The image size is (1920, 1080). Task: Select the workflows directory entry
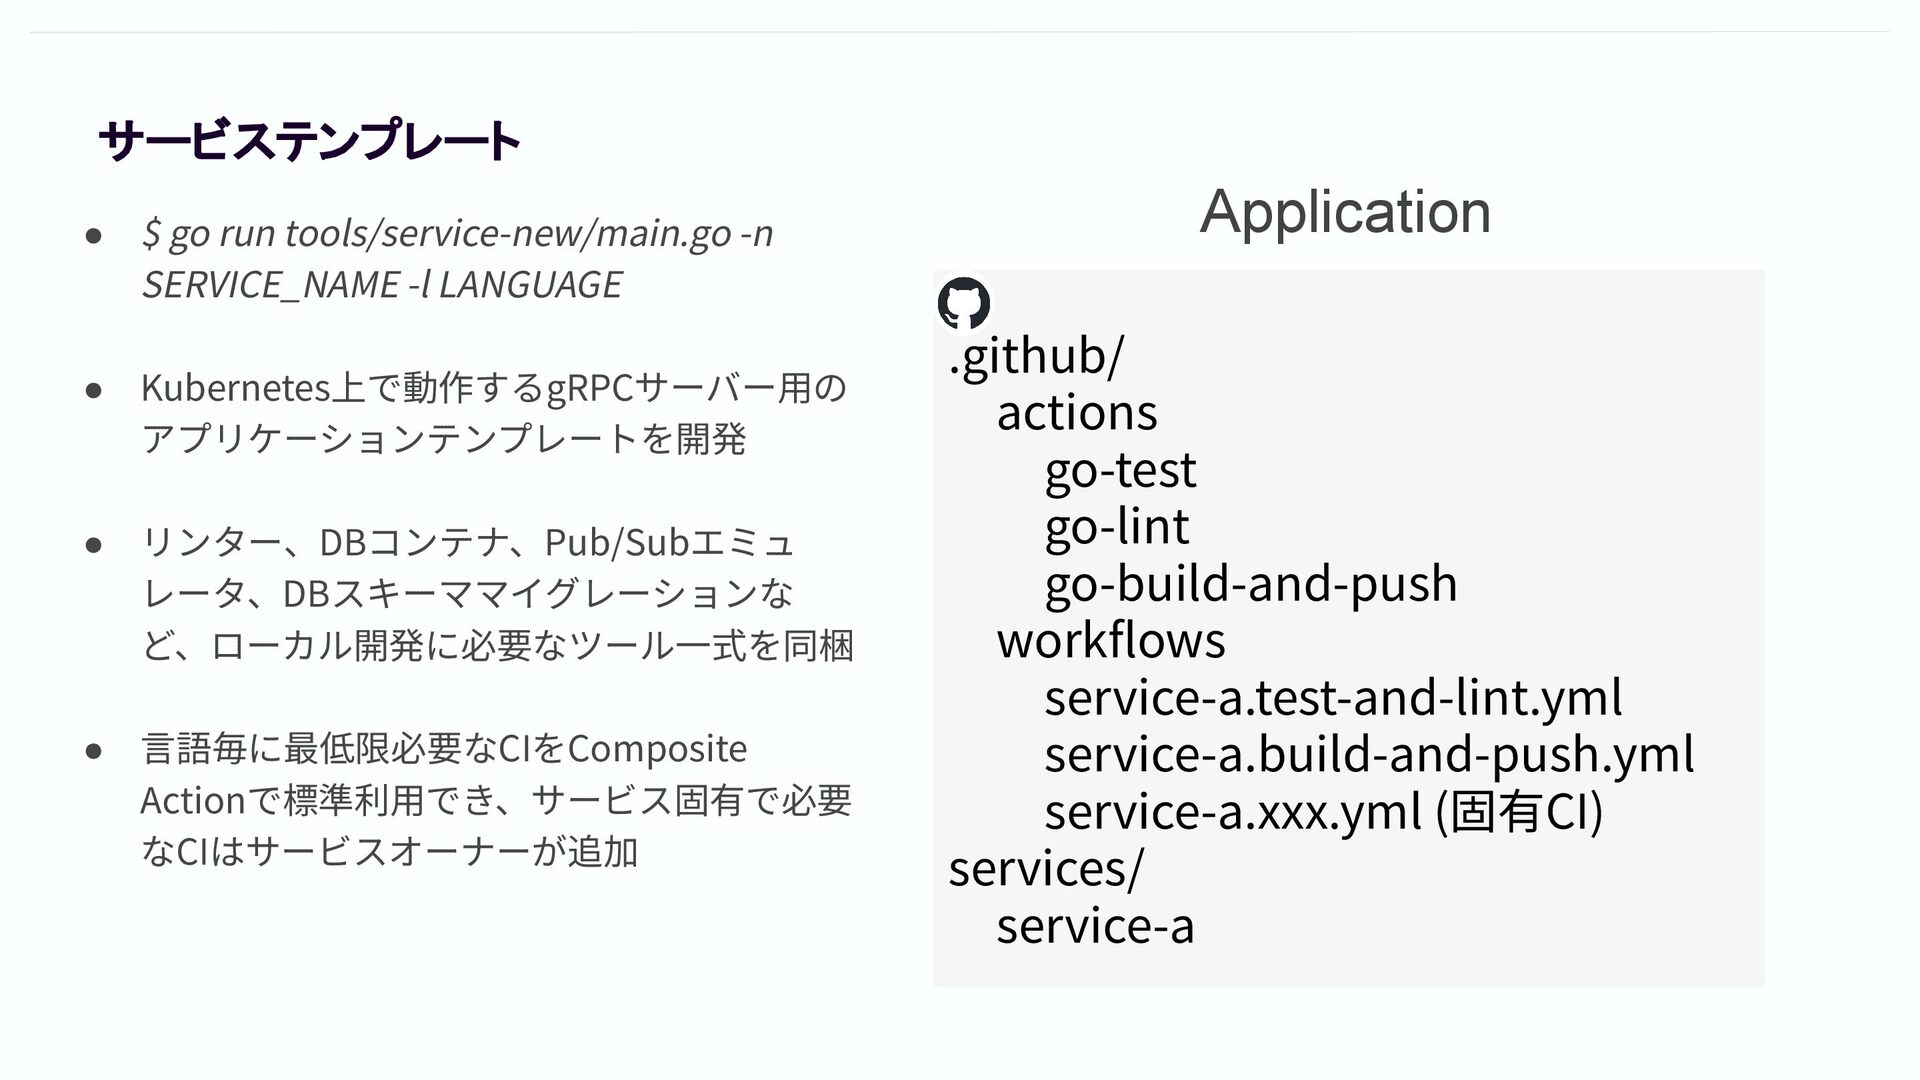[x=1110, y=640]
